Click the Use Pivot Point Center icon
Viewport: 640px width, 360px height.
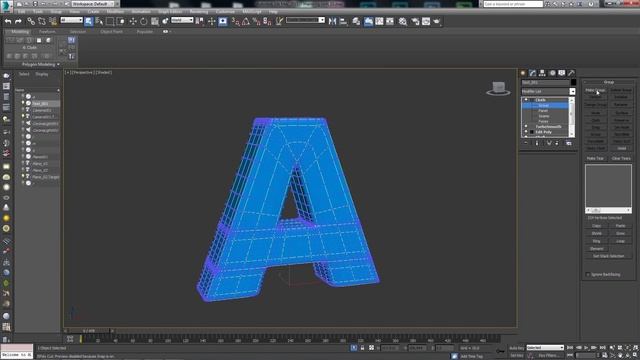200,21
